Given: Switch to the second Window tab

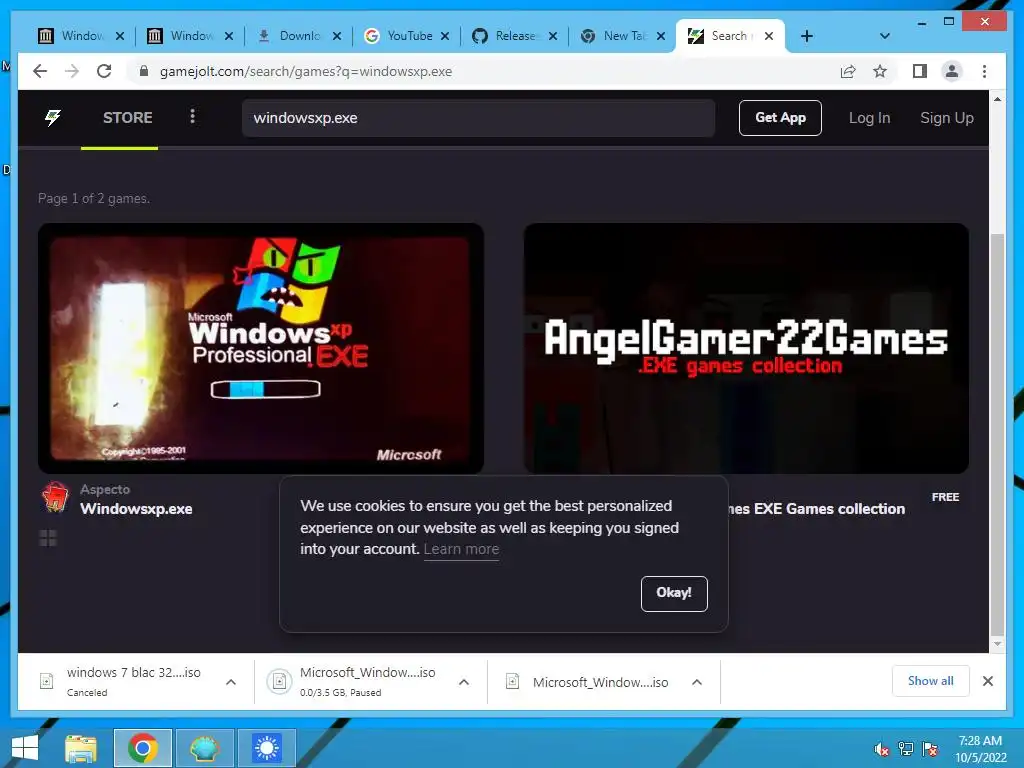Looking at the screenshot, I should (190, 36).
